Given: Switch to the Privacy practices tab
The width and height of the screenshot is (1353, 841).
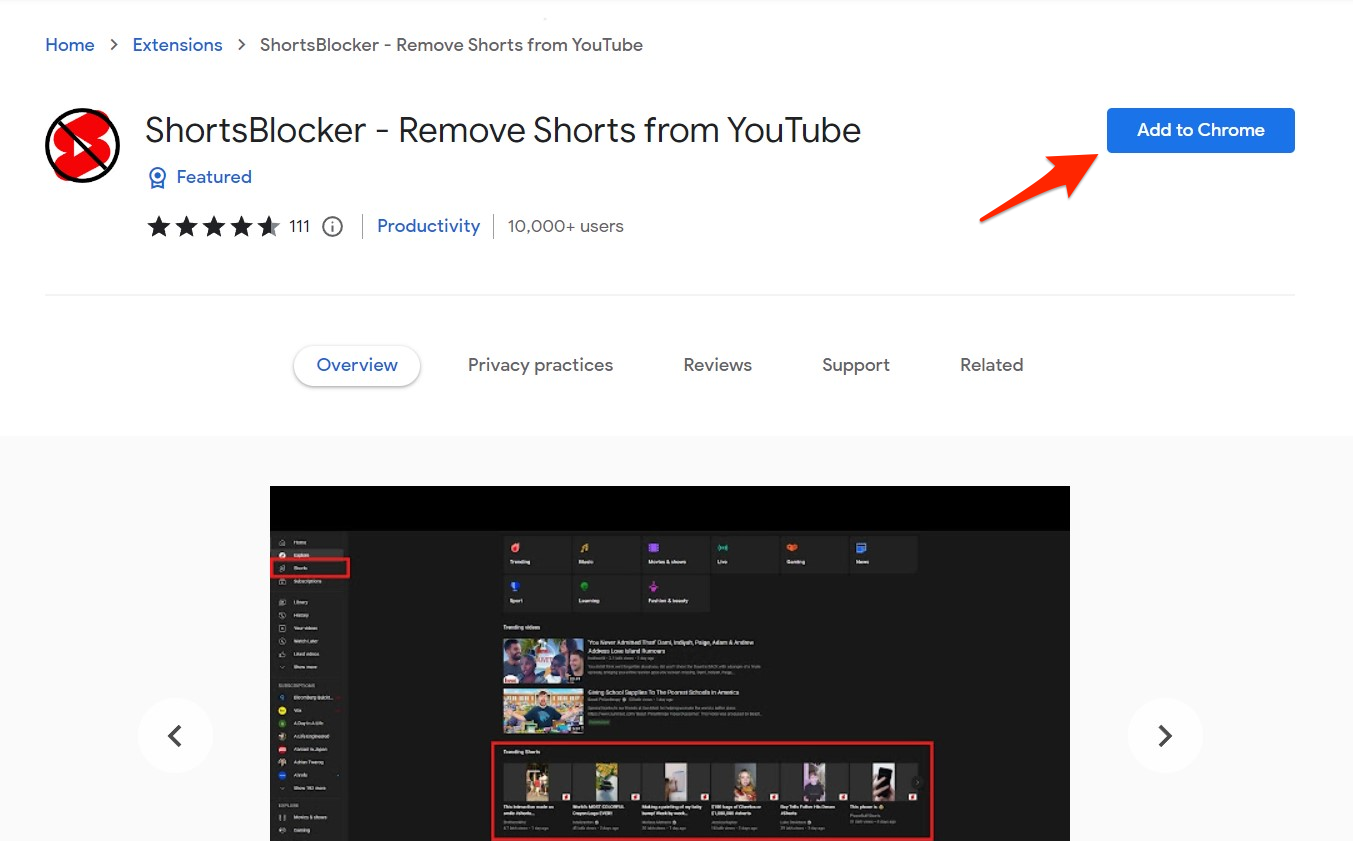Looking at the screenshot, I should (x=540, y=365).
